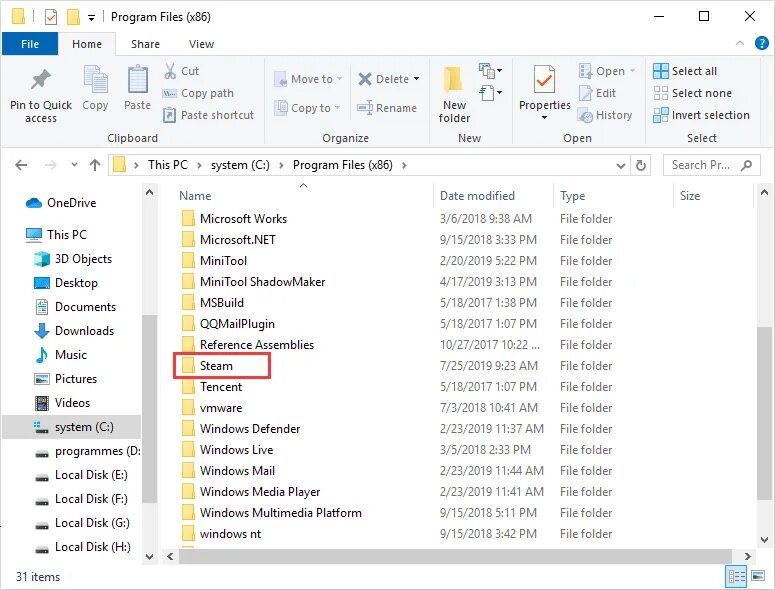Expand the path chevron after This PC
775x590 pixels.
199,165
